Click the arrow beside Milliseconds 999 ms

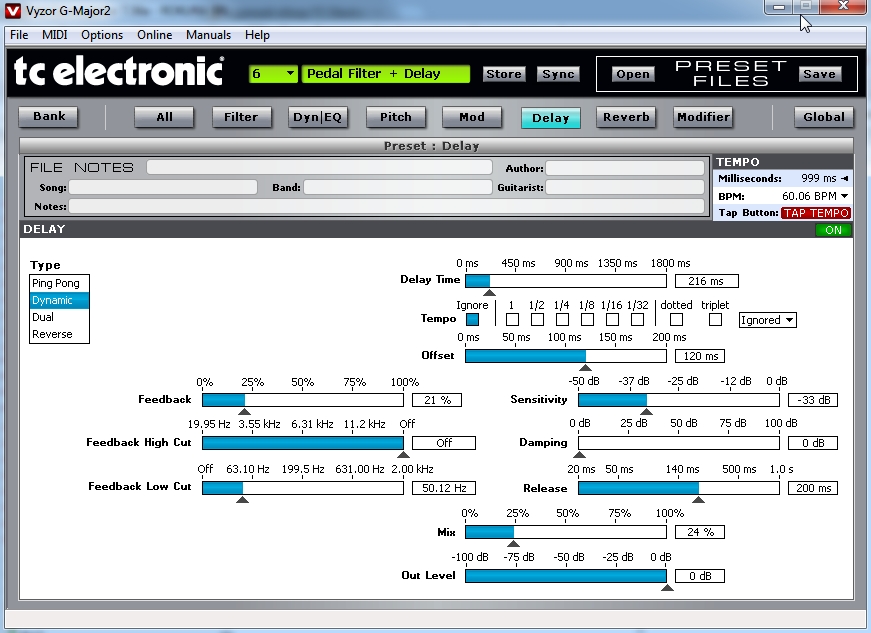click(x=845, y=178)
